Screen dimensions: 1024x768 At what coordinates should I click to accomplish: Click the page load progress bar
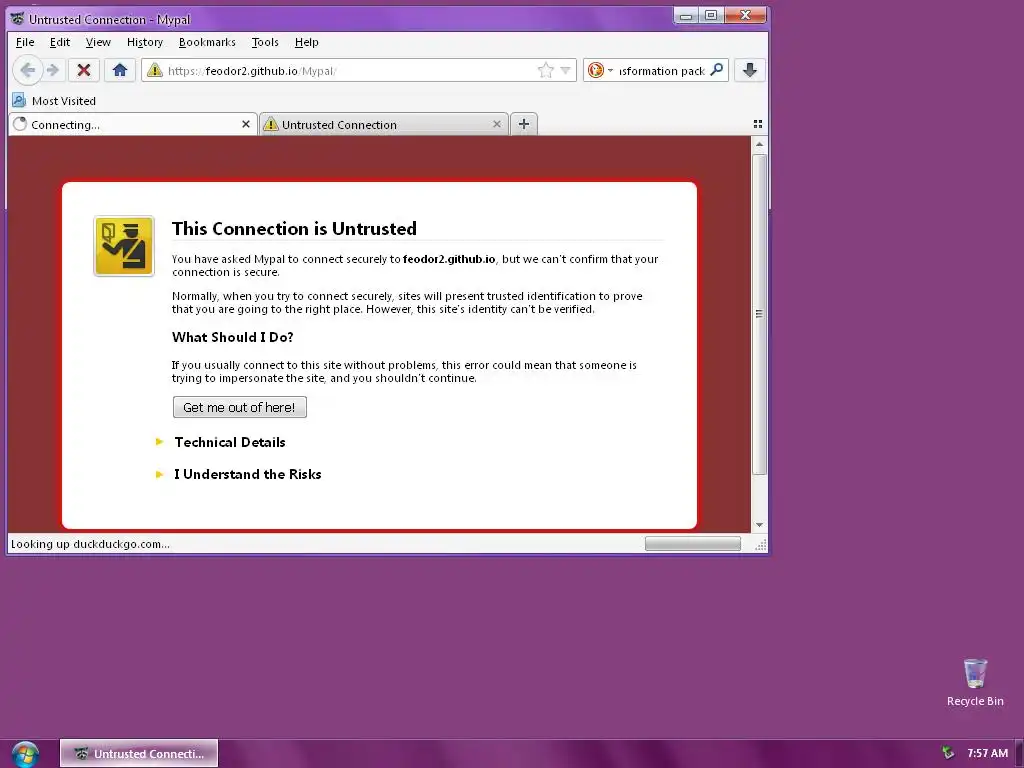[692, 543]
